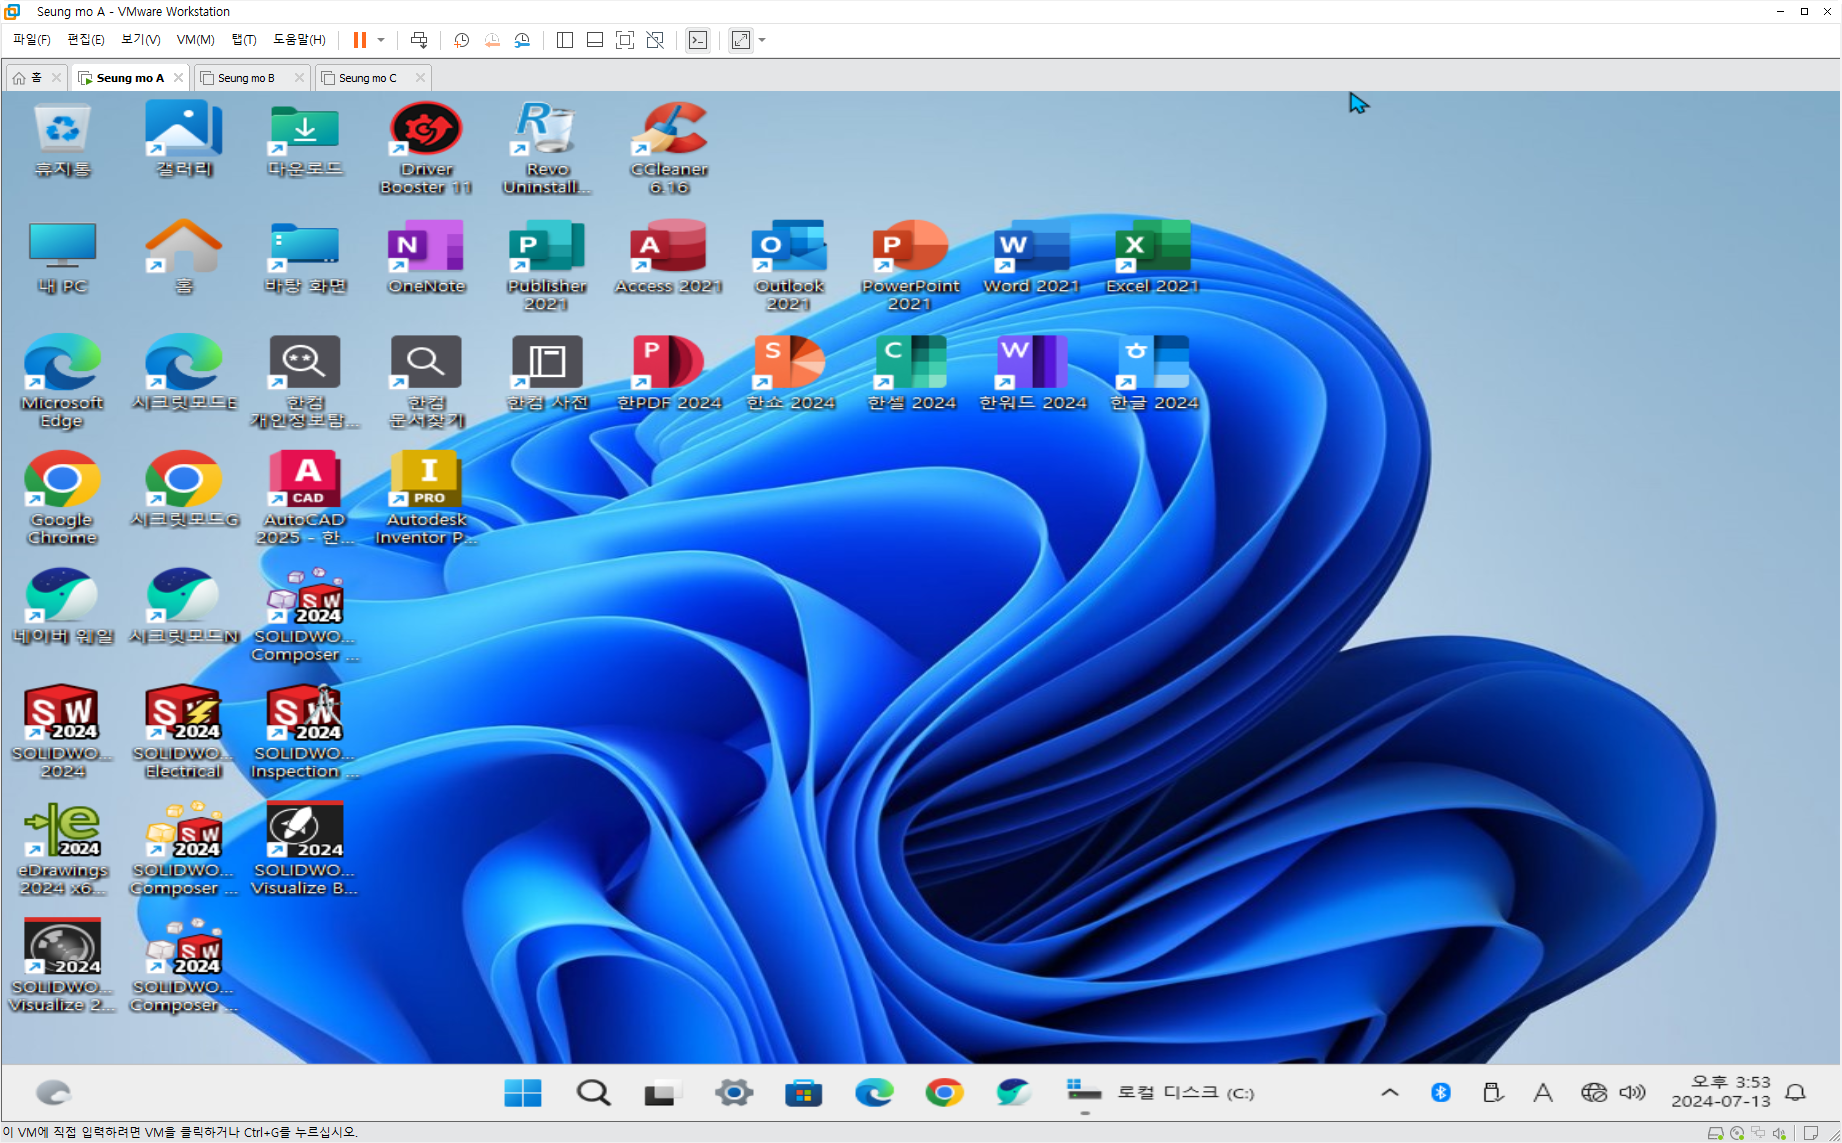The height and width of the screenshot is (1143, 1842).
Task: Enter full screen mode icon
Action: coord(625,40)
